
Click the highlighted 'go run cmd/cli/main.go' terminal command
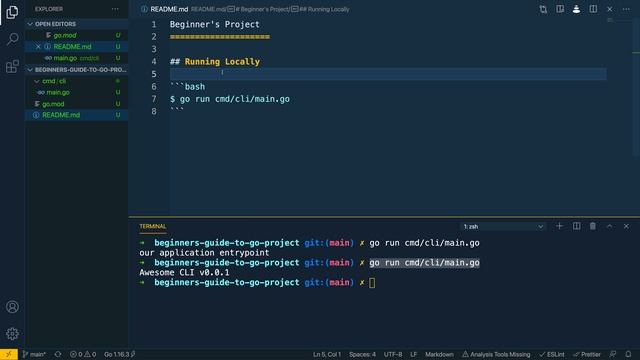[424, 263]
